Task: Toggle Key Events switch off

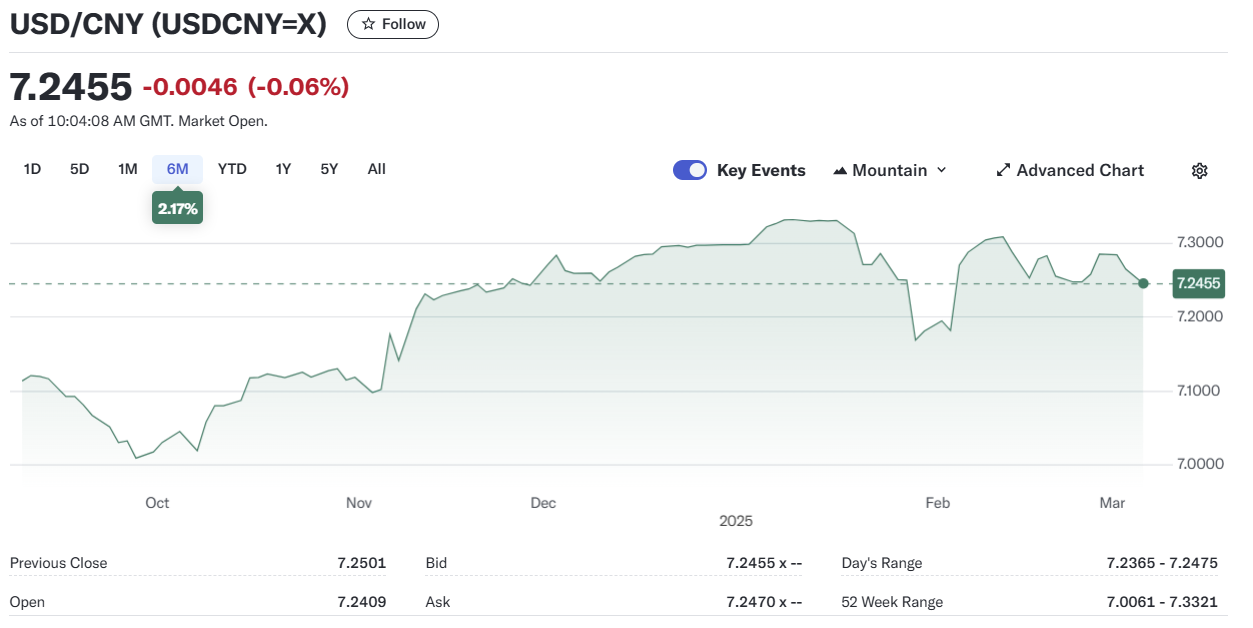Action: pyautogui.click(x=690, y=170)
